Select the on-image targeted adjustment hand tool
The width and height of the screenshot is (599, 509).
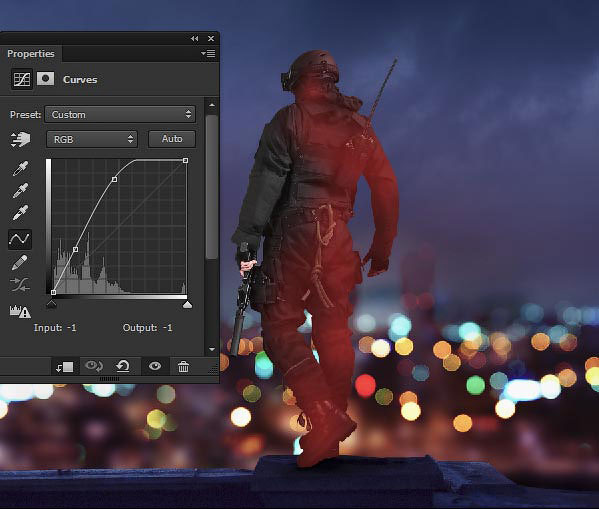20,139
